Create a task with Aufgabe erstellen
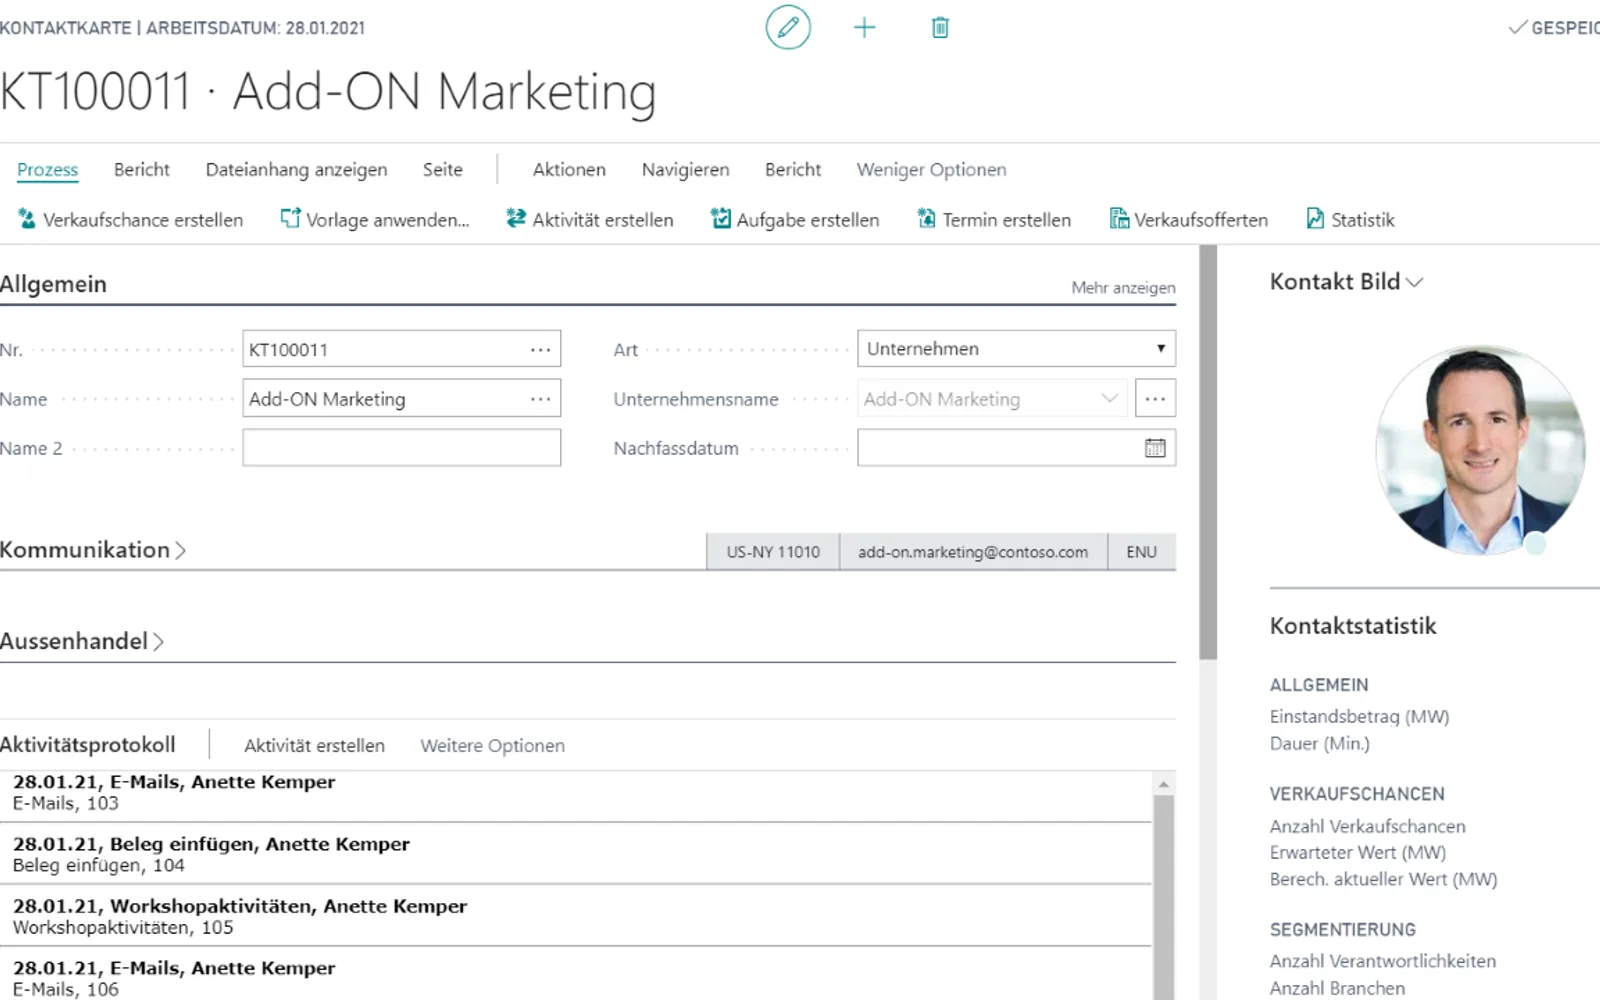The image size is (1600, 1000). (795, 219)
